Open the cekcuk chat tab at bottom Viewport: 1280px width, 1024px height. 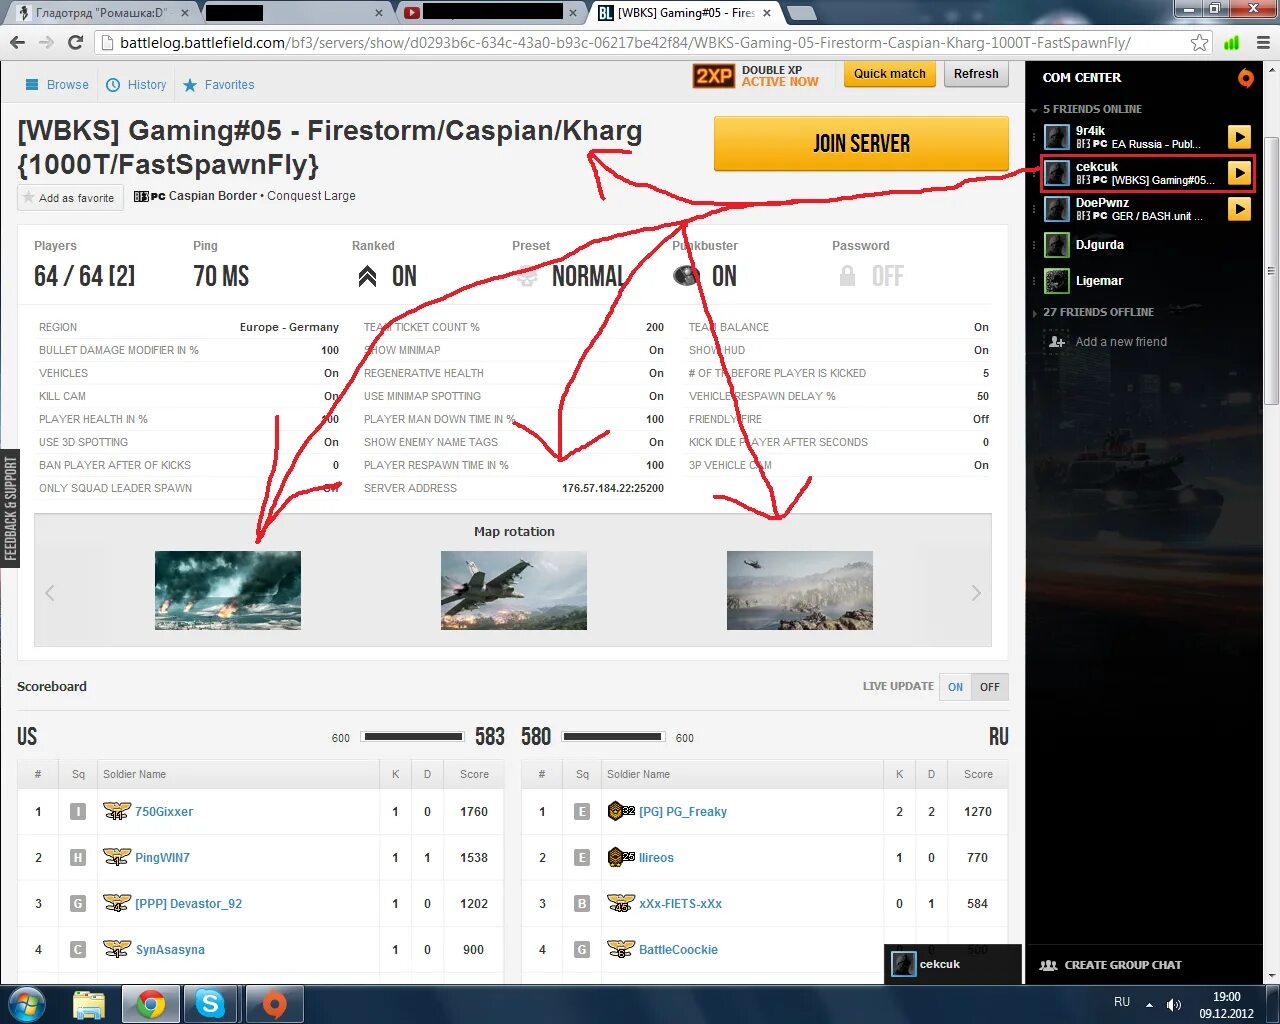(952, 964)
